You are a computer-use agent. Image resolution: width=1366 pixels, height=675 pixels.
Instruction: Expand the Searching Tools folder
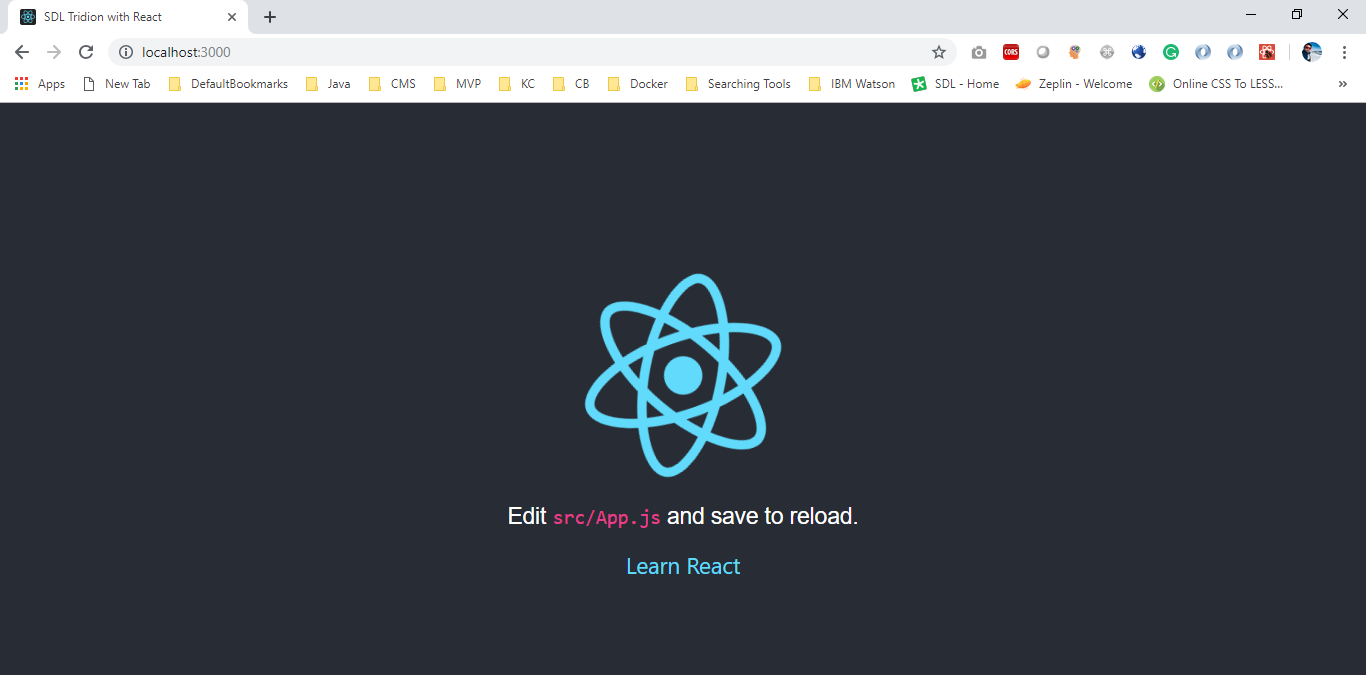point(738,84)
